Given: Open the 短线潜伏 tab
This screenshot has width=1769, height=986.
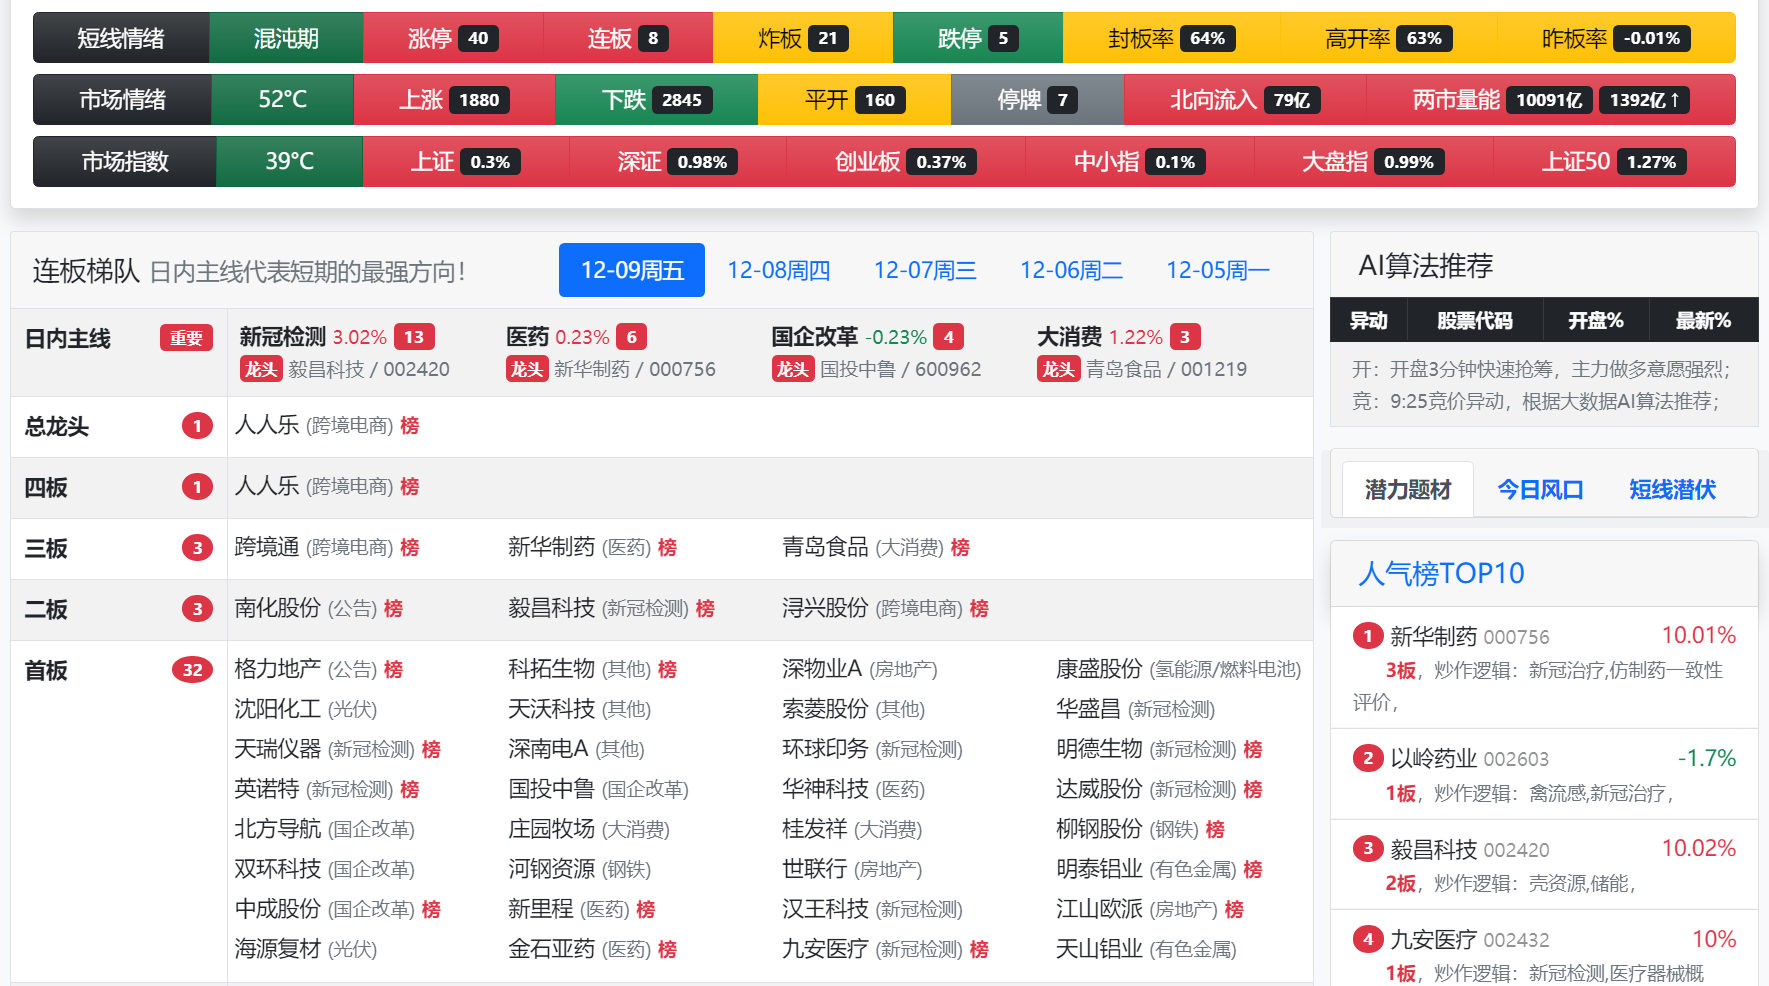Looking at the screenshot, I should (x=1672, y=489).
